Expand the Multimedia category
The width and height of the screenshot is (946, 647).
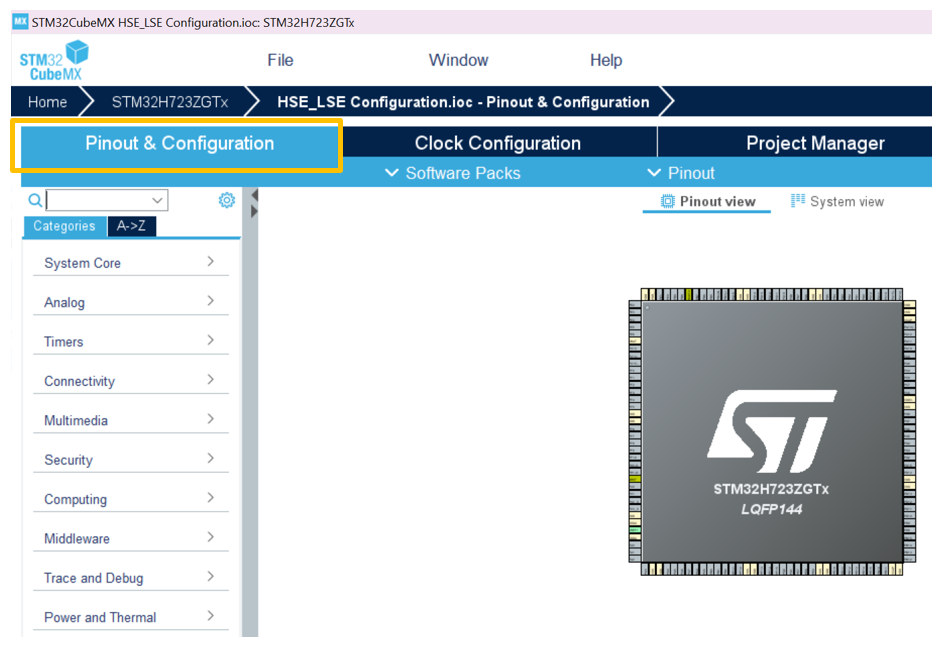[131, 420]
